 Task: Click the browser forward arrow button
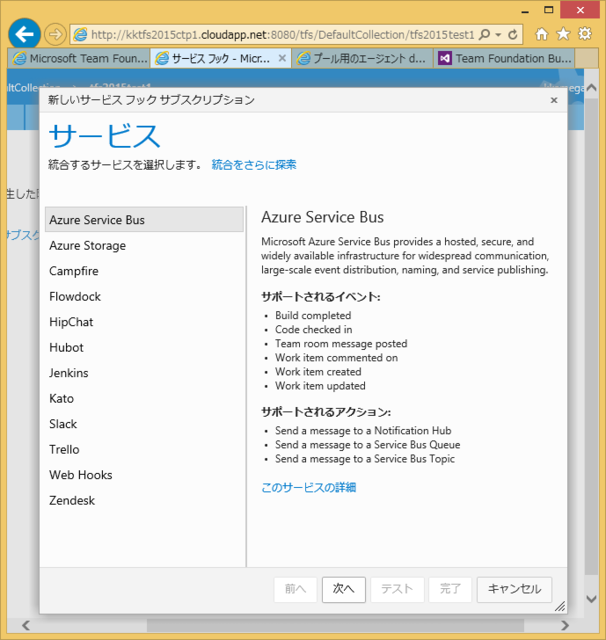pyautogui.click(x=55, y=34)
